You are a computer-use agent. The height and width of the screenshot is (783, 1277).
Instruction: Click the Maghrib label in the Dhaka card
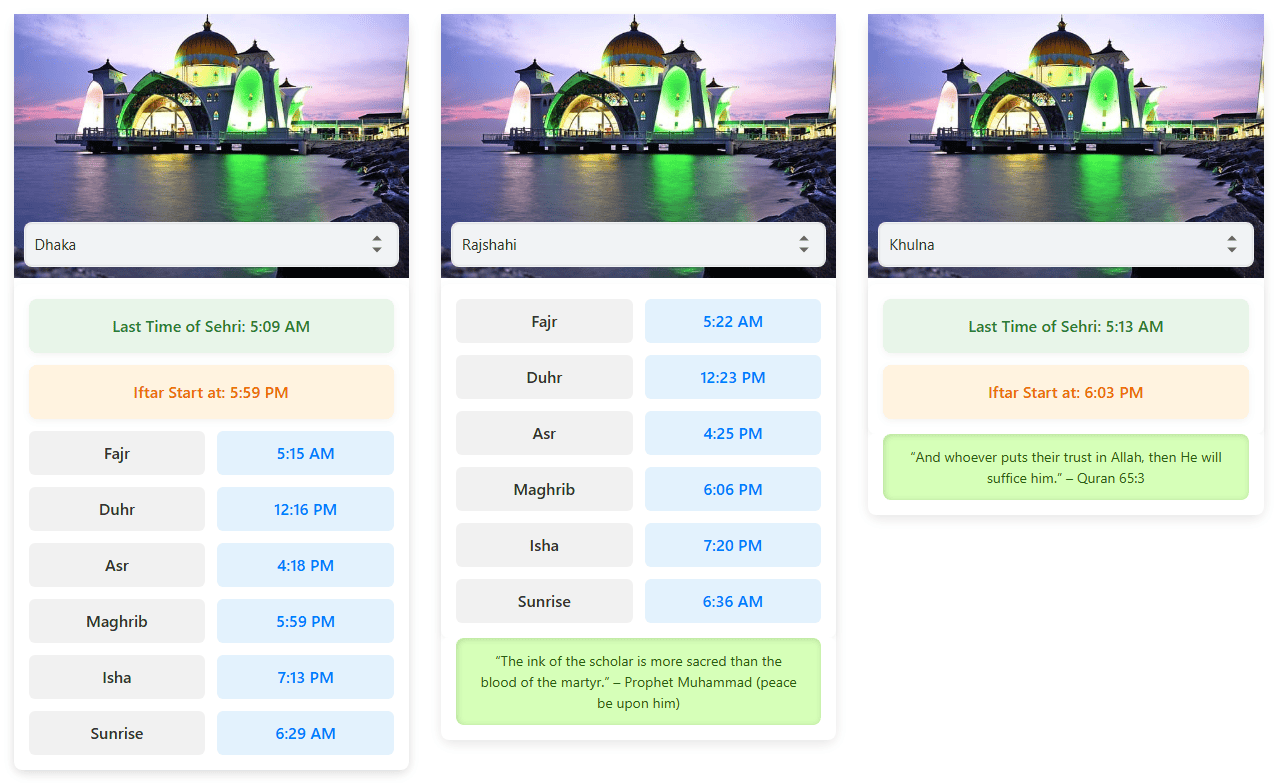click(x=117, y=621)
